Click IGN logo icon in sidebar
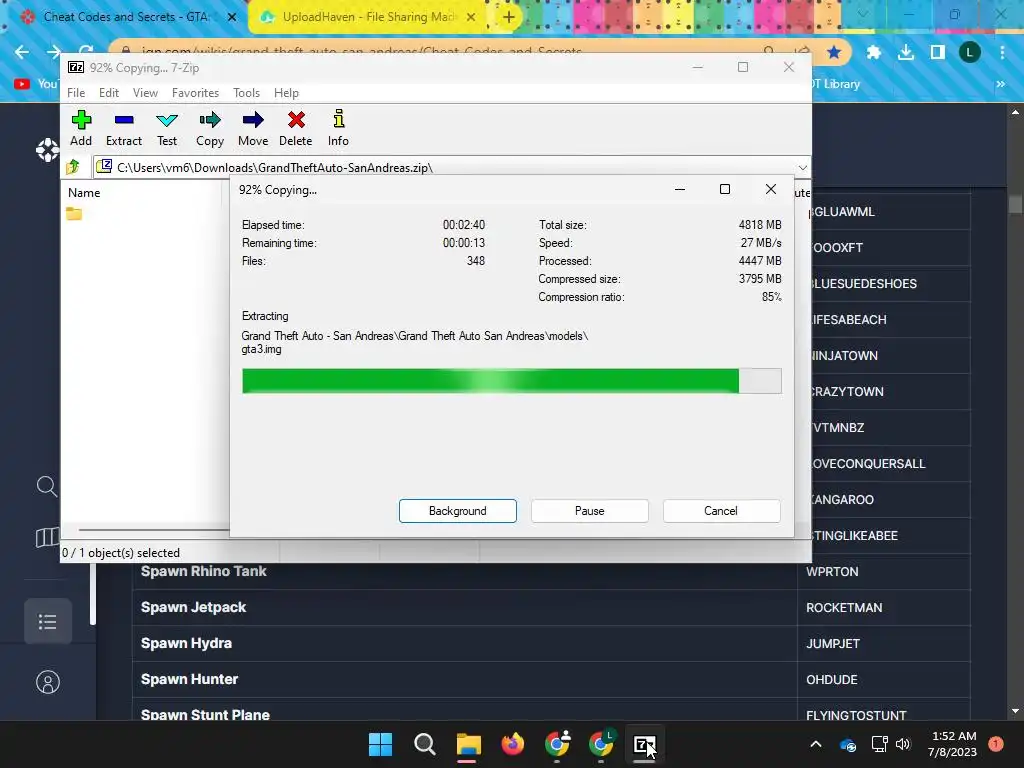Screen dimensions: 1024x768 coord(48,150)
